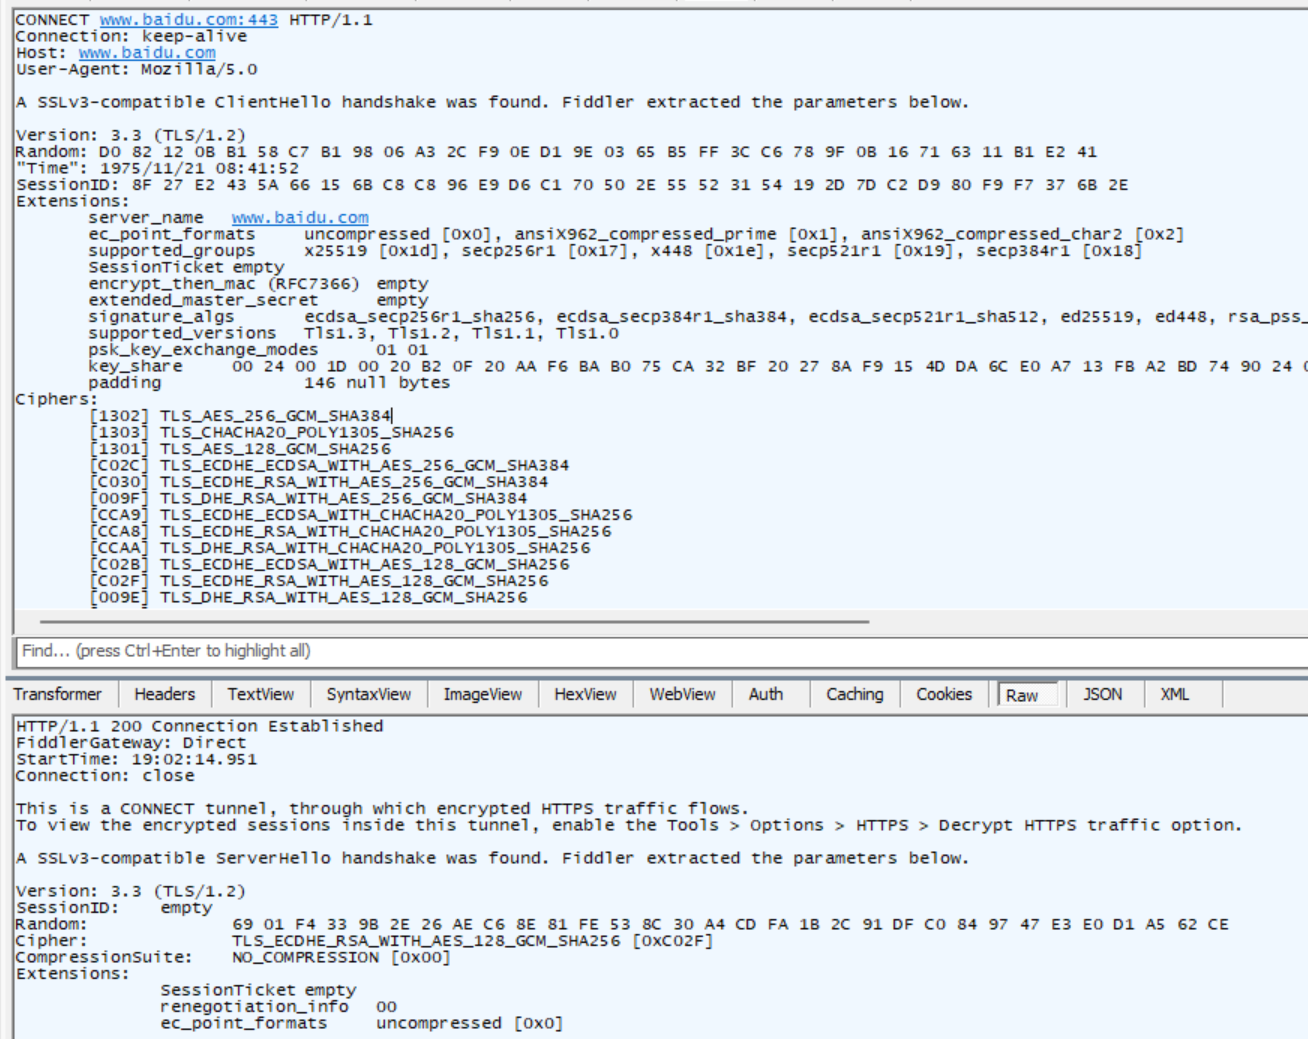Screen dimensions: 1308x1039
Task: Click the [009E] TLS_DHE_RSA_WITH_AES_128_GCM_SHA256 line
Action: [308, 598]
